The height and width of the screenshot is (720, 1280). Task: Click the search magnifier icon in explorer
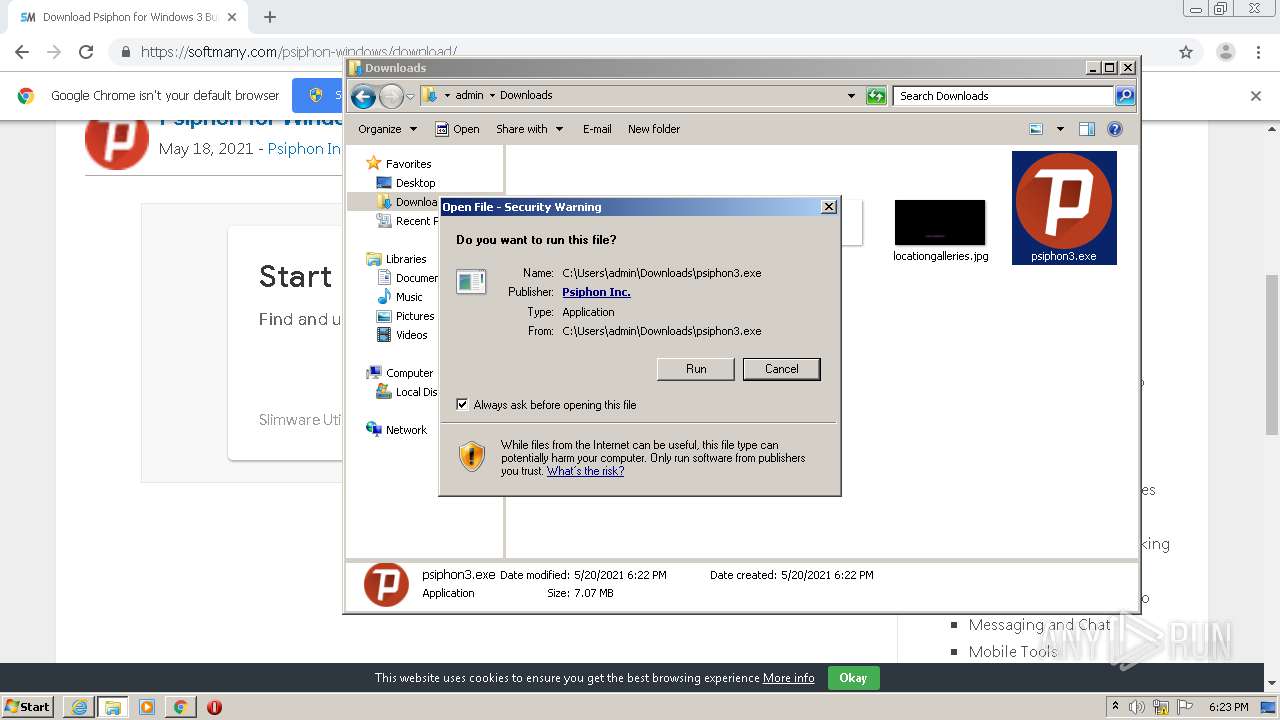(1125, 96)
